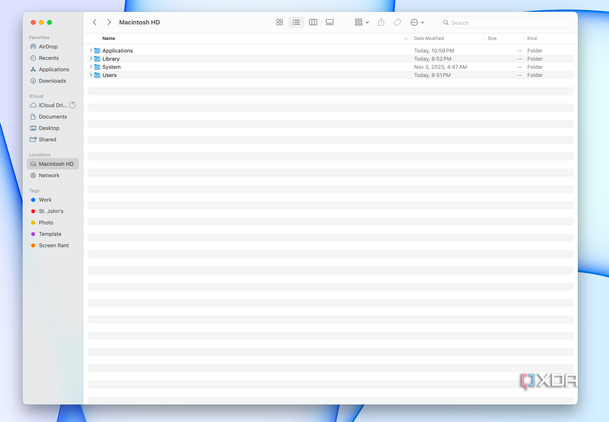
Task: Open the Action ellipsis dropdown menu
Action: point(418,23)
